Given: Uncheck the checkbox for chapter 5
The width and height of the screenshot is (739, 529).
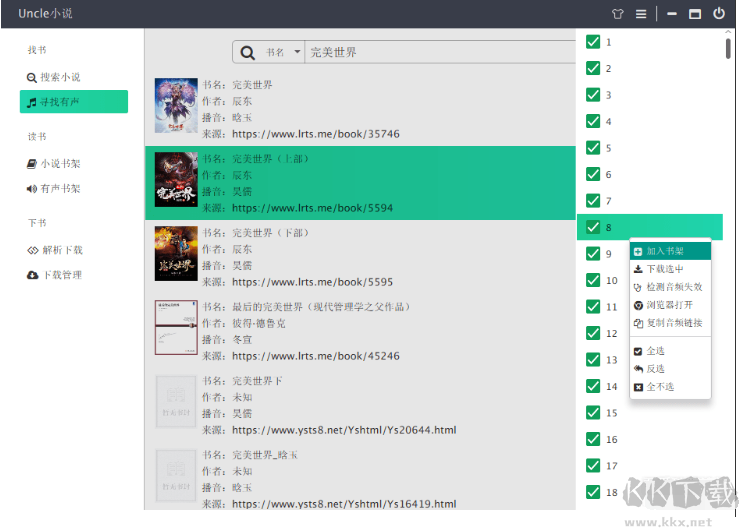Looking at the screenshot, I should pos(593,148).
